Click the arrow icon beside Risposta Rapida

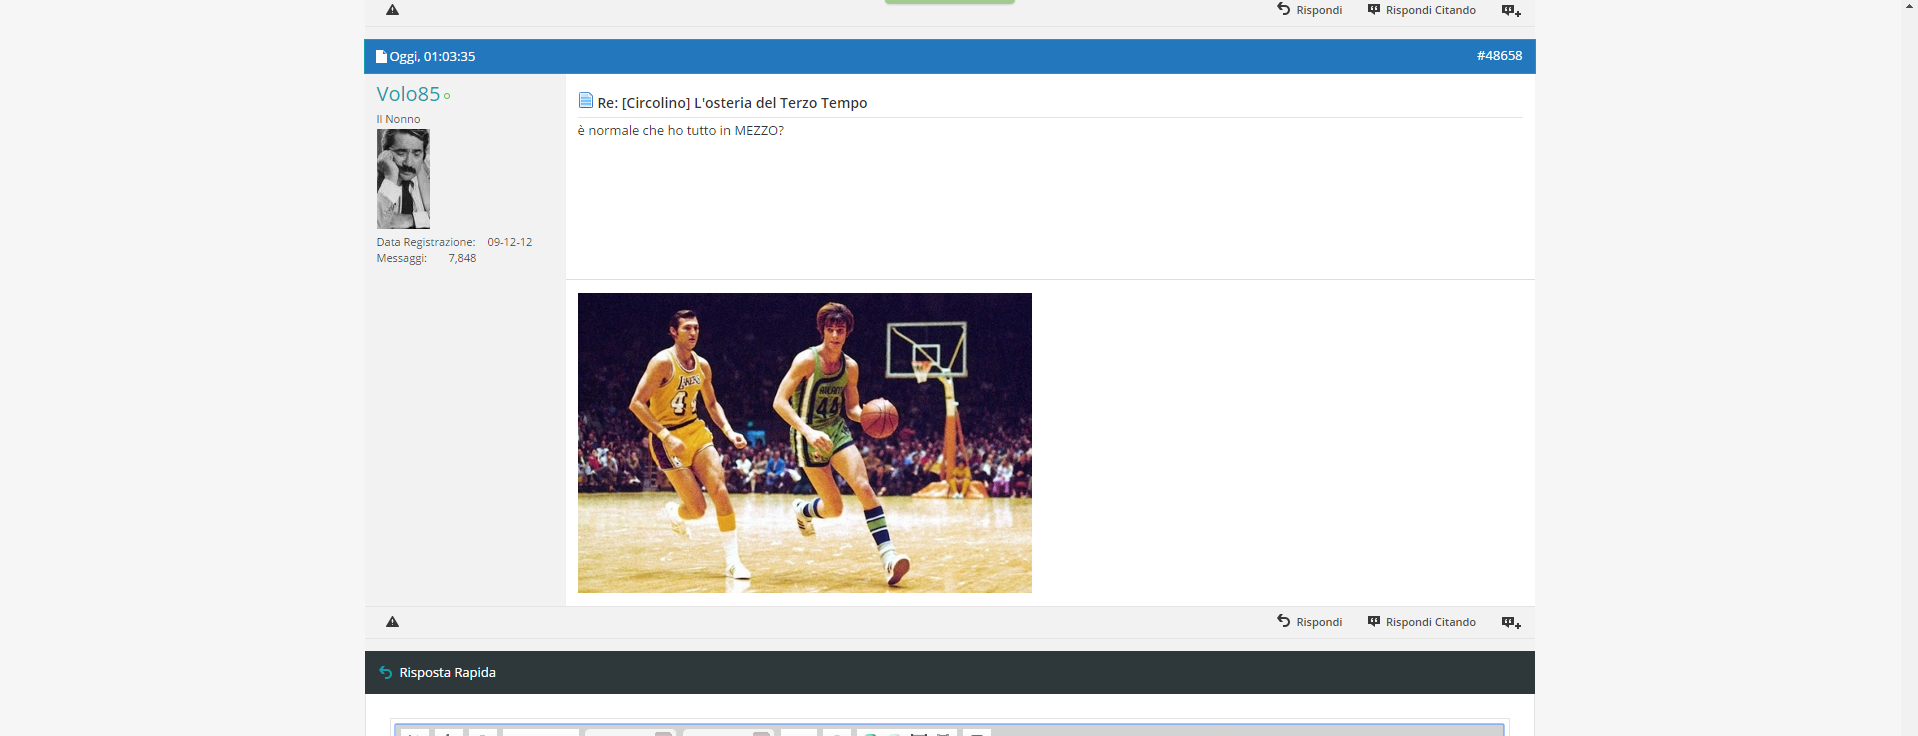click(x=385, y=673)
